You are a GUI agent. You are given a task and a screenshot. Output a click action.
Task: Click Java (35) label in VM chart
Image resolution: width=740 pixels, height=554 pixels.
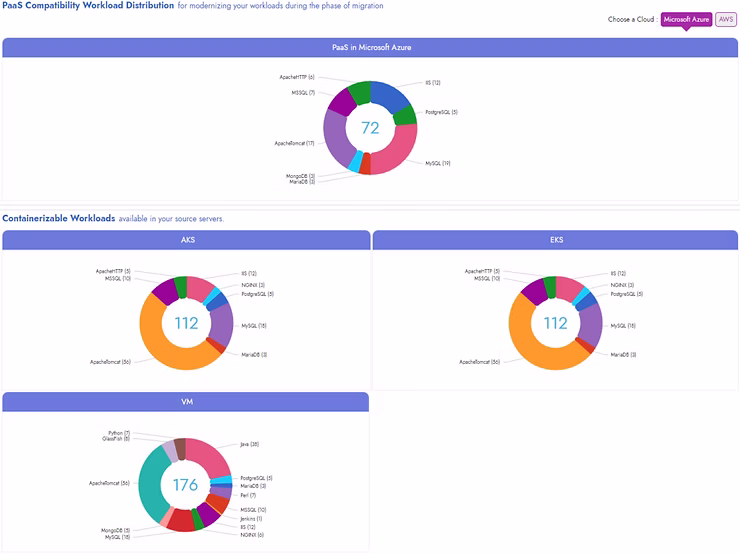(250, 444)
